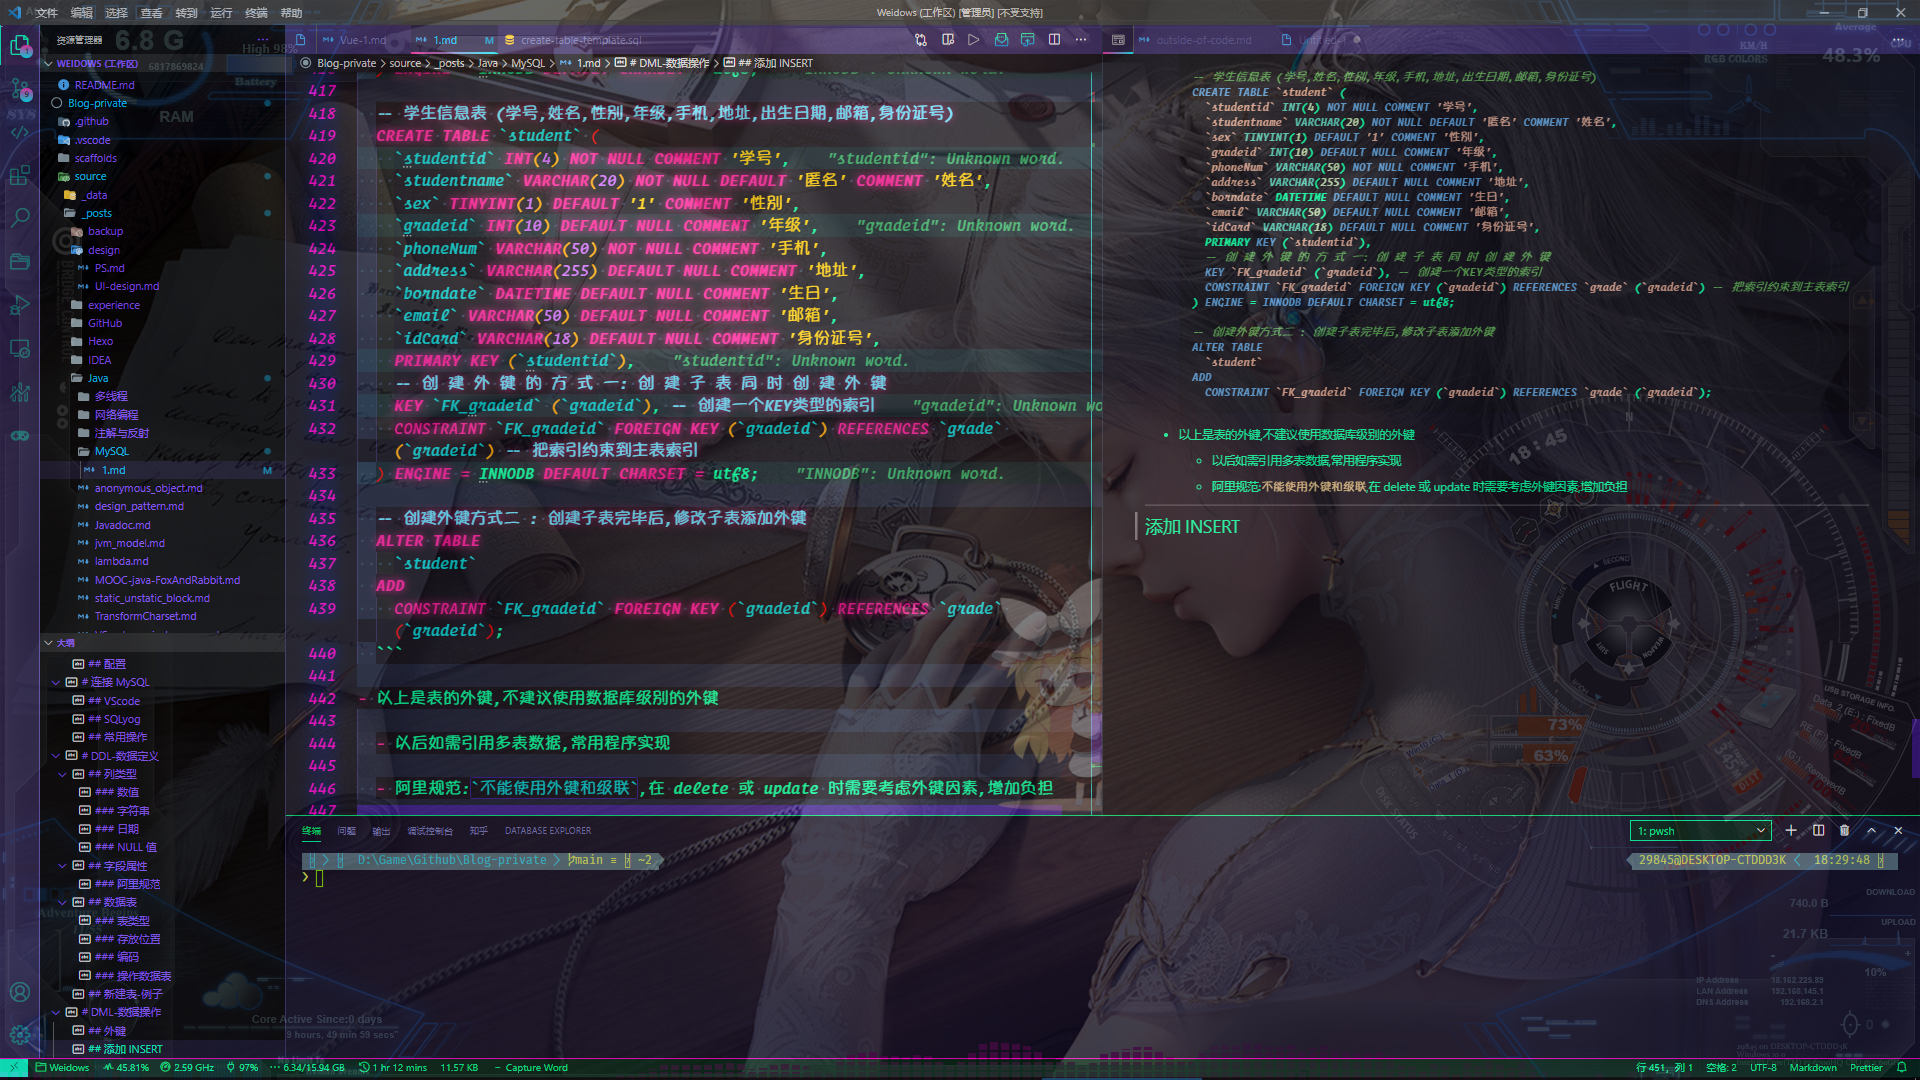Open the 编辑 (Edit) menu
Viewport: 1920px width, 1080px height.
pos(82,13)
